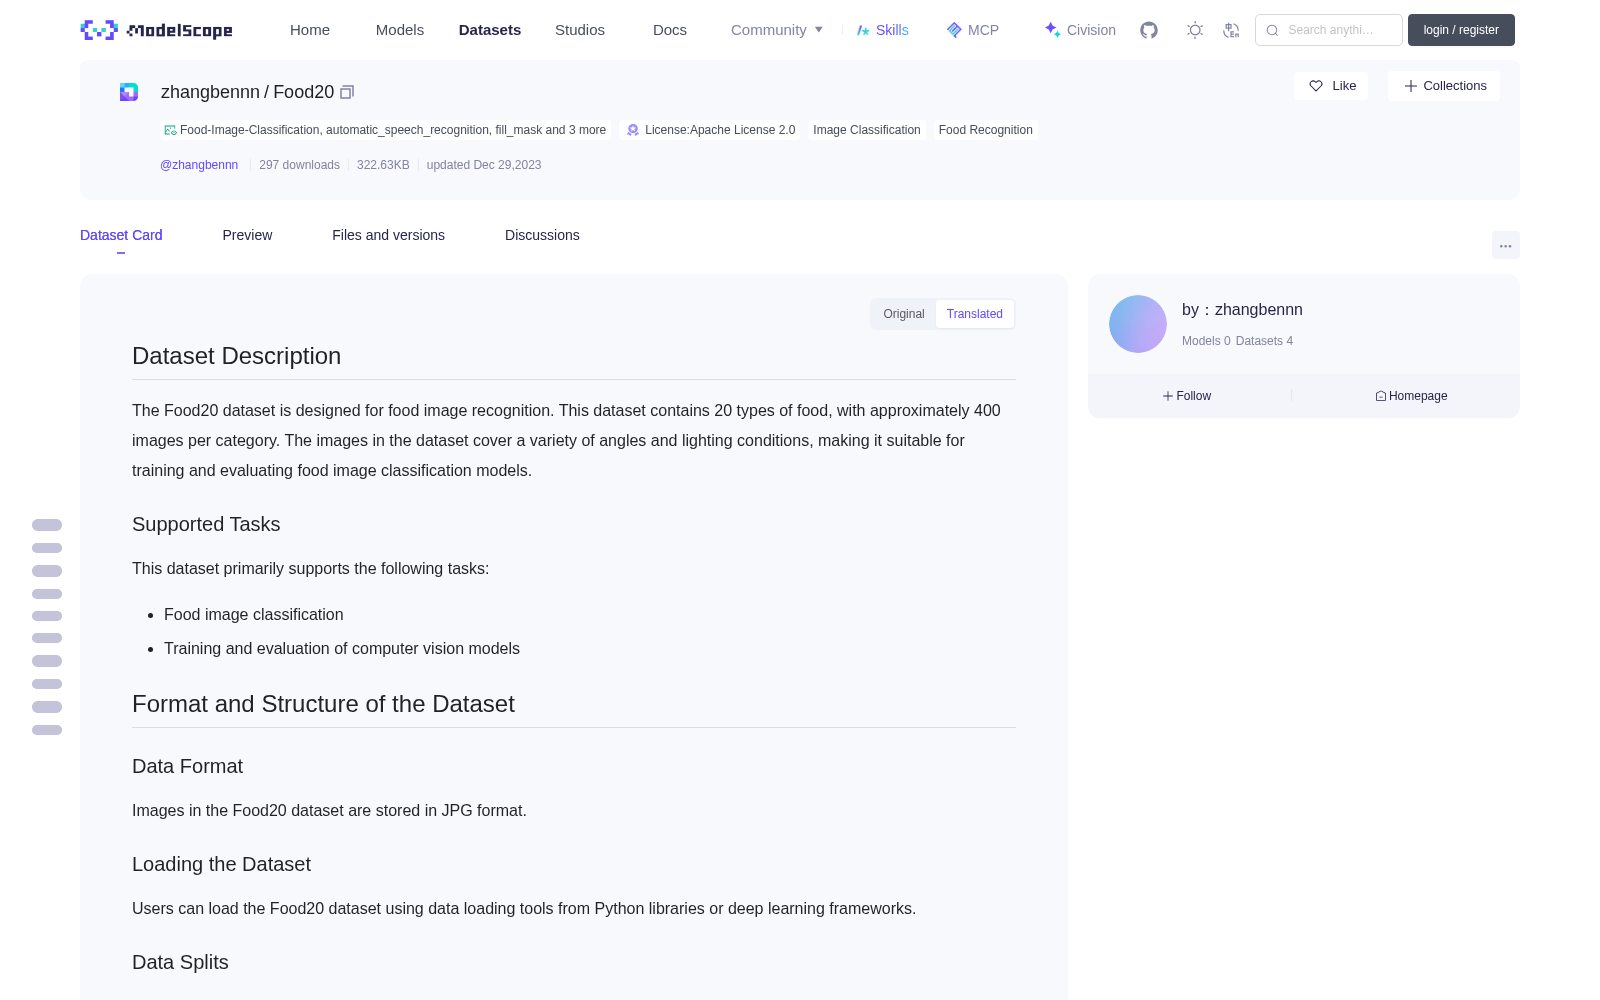Open the Docs page
The width and height of the screenshot is (1600, 1000).
(670, 30)
